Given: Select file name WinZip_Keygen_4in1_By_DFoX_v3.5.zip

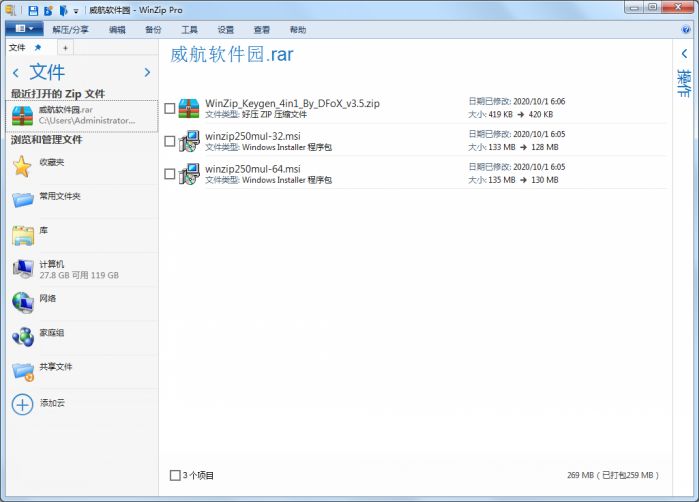Looking at the screenshot, I should click(x=292, y=103).
